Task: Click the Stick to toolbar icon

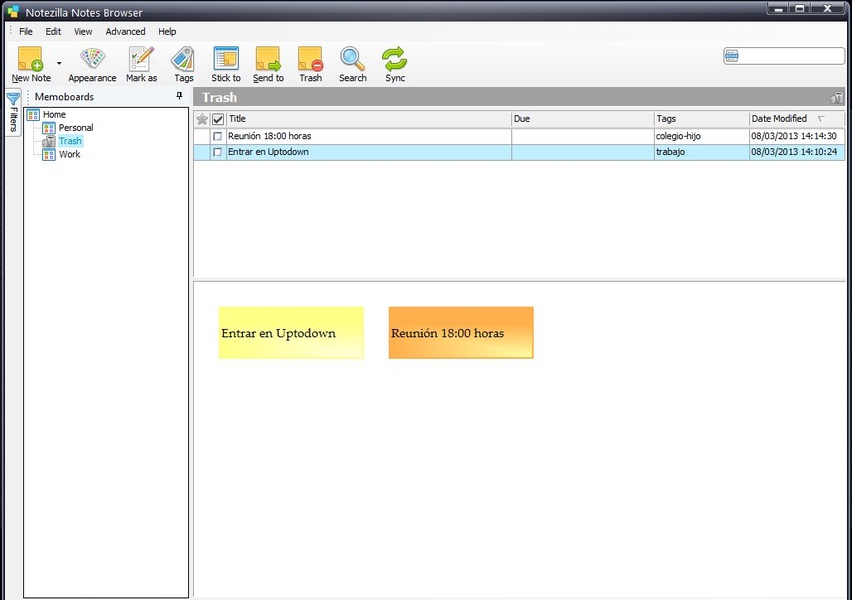Action: [226, 59]
